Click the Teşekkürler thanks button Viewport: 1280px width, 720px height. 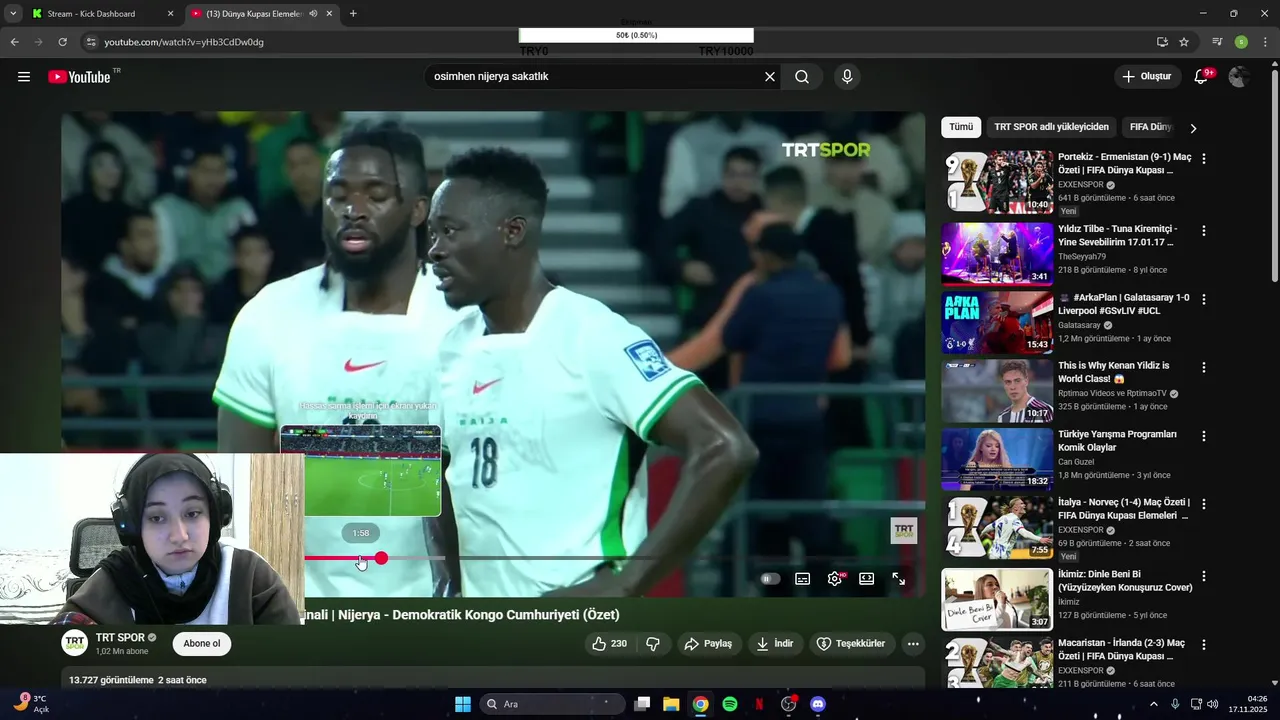tap(851, 644)
